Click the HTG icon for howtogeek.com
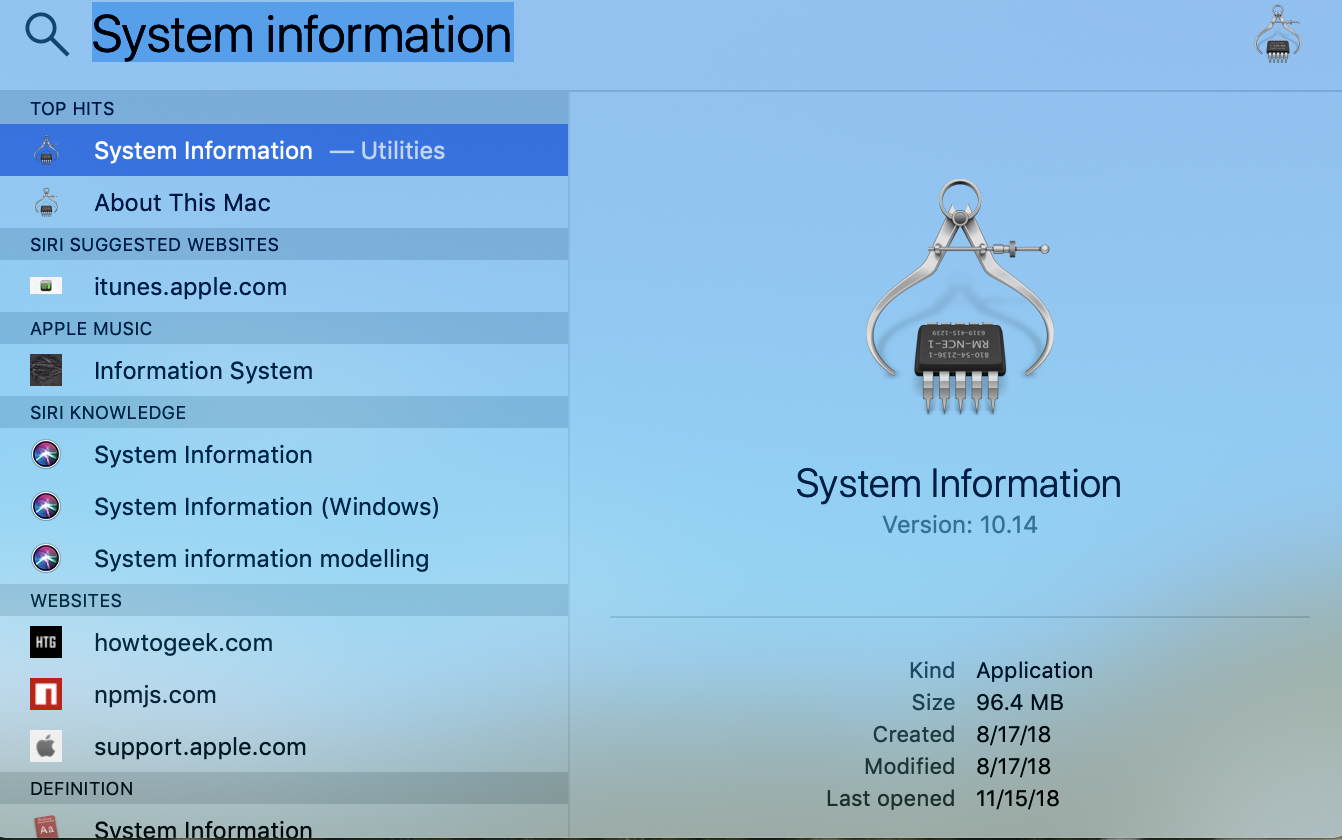 tap(46, 642)
